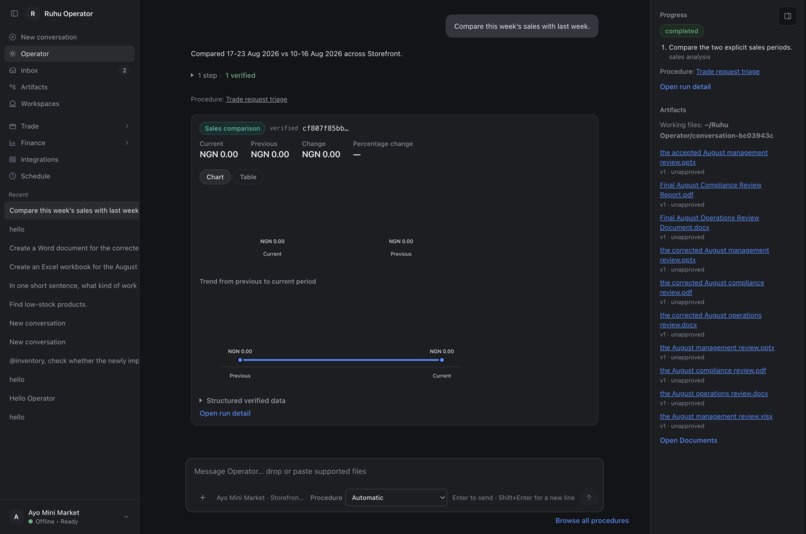The height and width of the screenshot is (534, 806).
Task: Open the Ayo Mini Market account chevron
Action: pos(126,517)
